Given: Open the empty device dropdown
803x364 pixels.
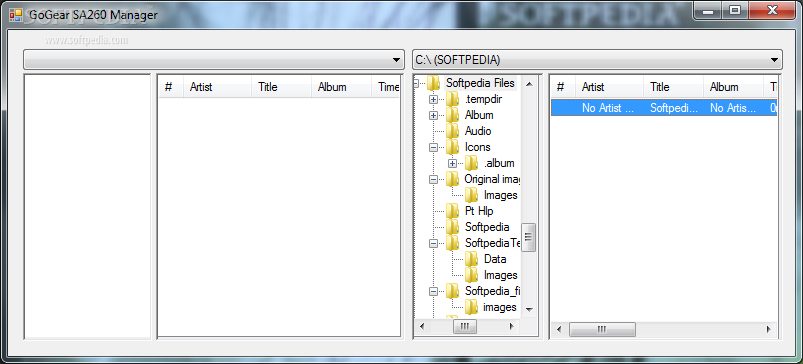Looking at the screenshot, I should click(x=214, y=60).
